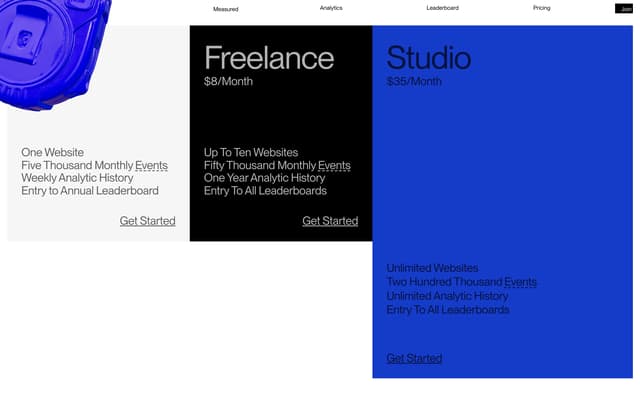Open the Measured home link

tap(225, 9)
